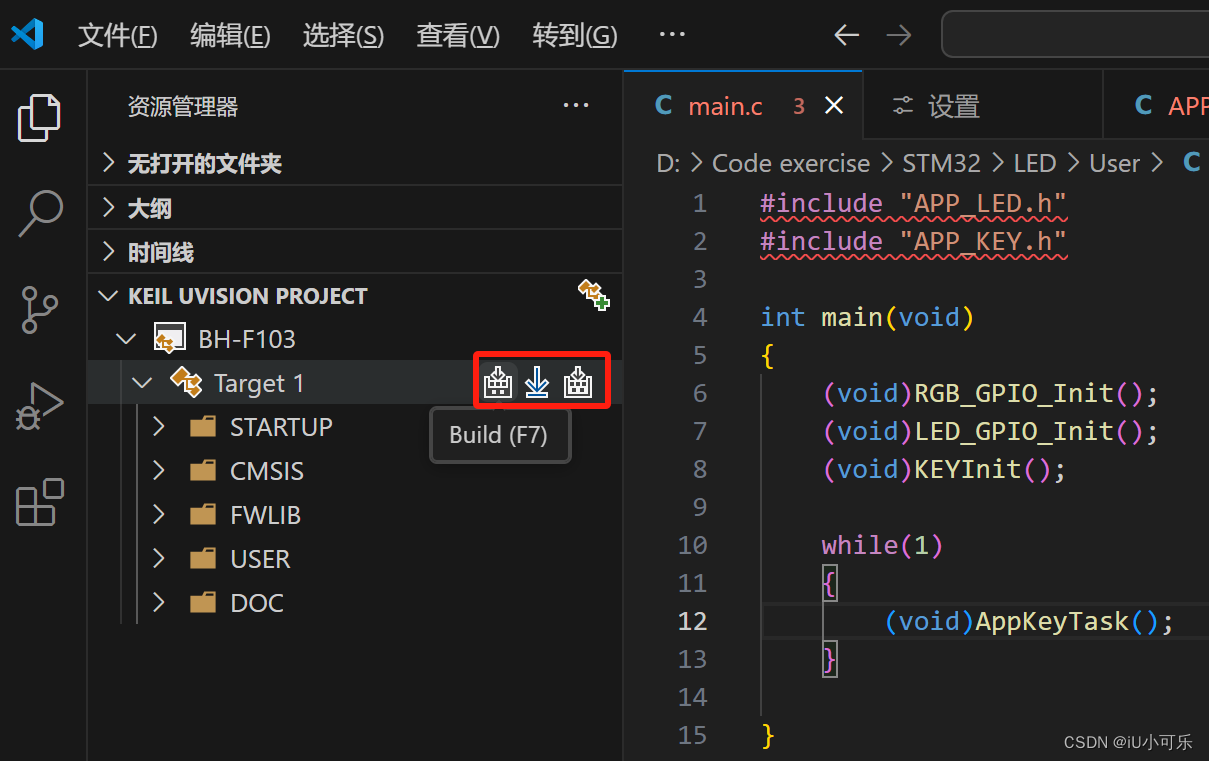Click the Target 1 icon

click(x=186, y=382)
